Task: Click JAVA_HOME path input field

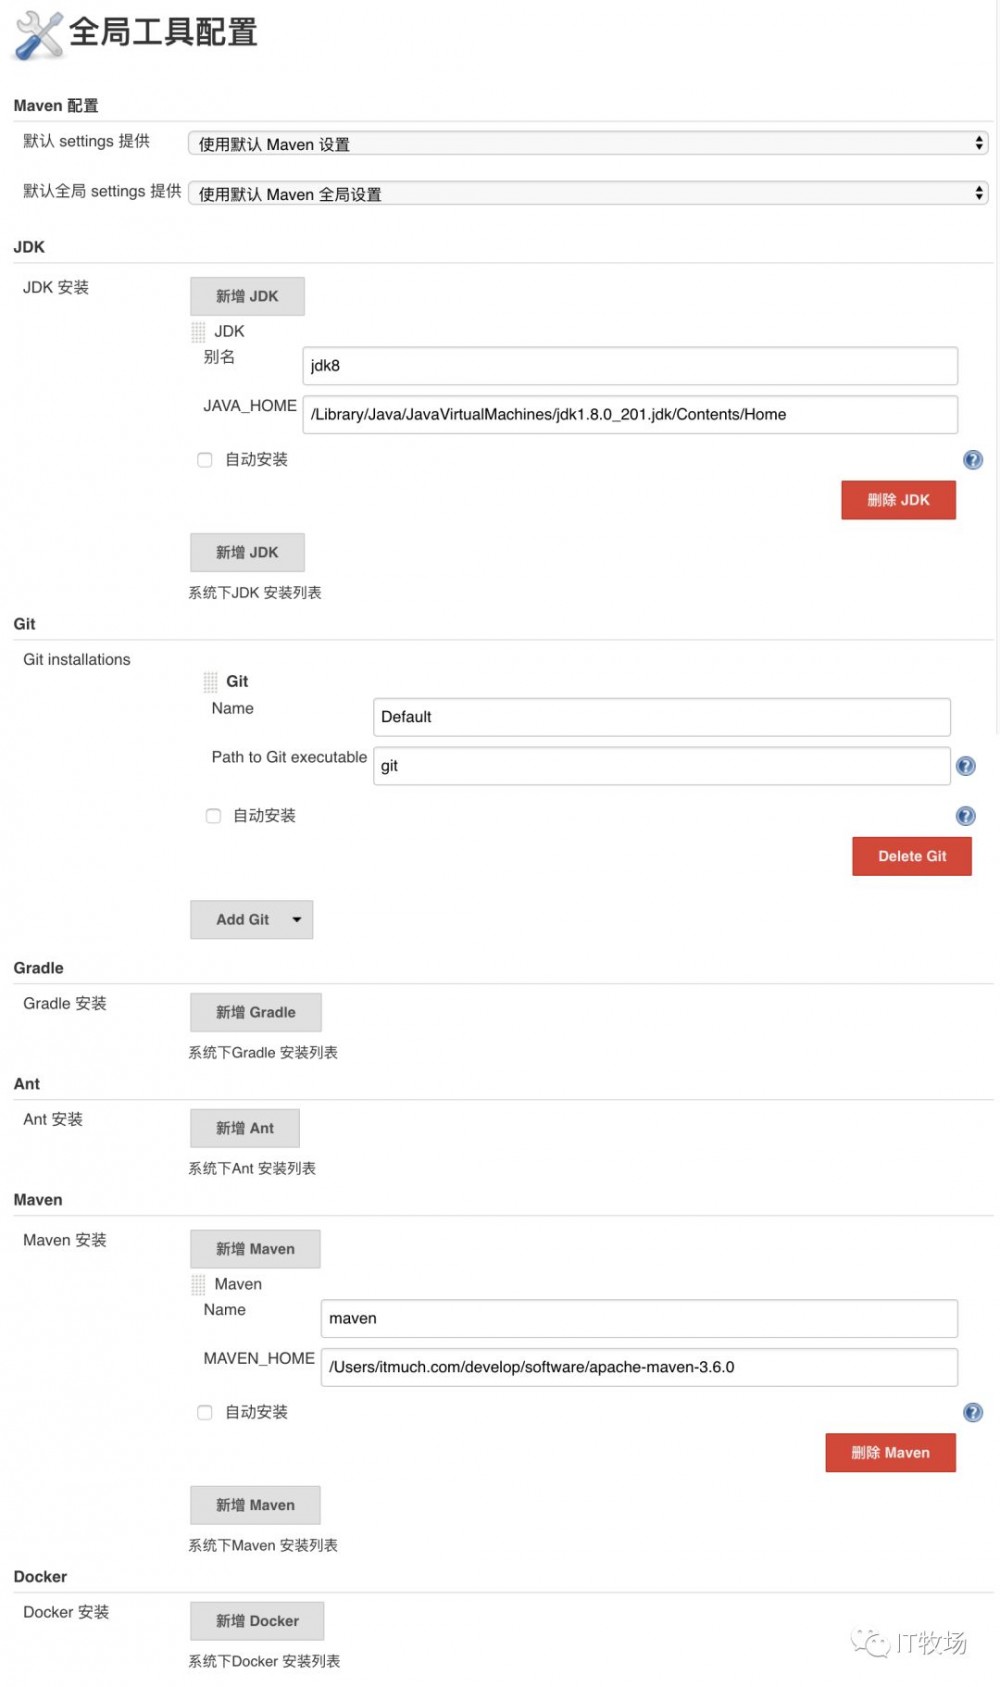Action: [630, 415]
